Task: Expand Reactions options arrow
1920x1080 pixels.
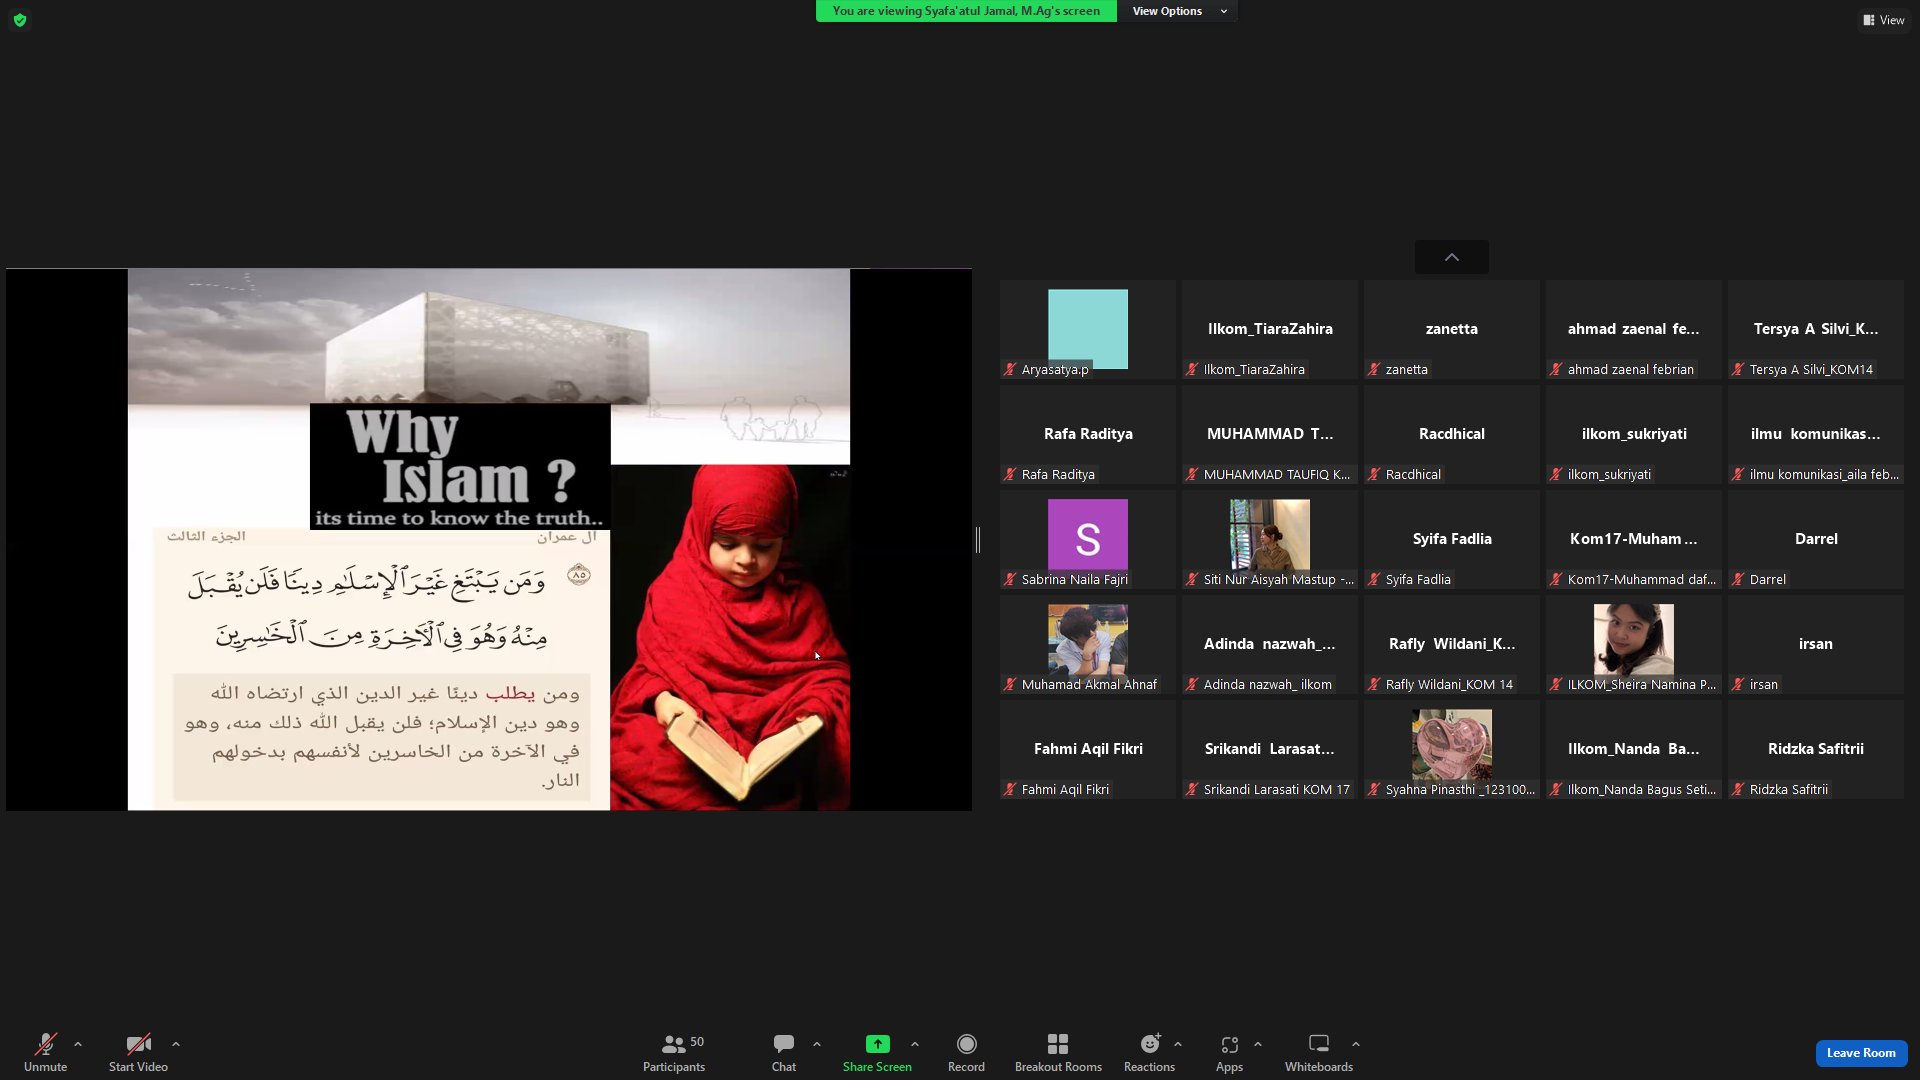Action: coord(1178,1044)
